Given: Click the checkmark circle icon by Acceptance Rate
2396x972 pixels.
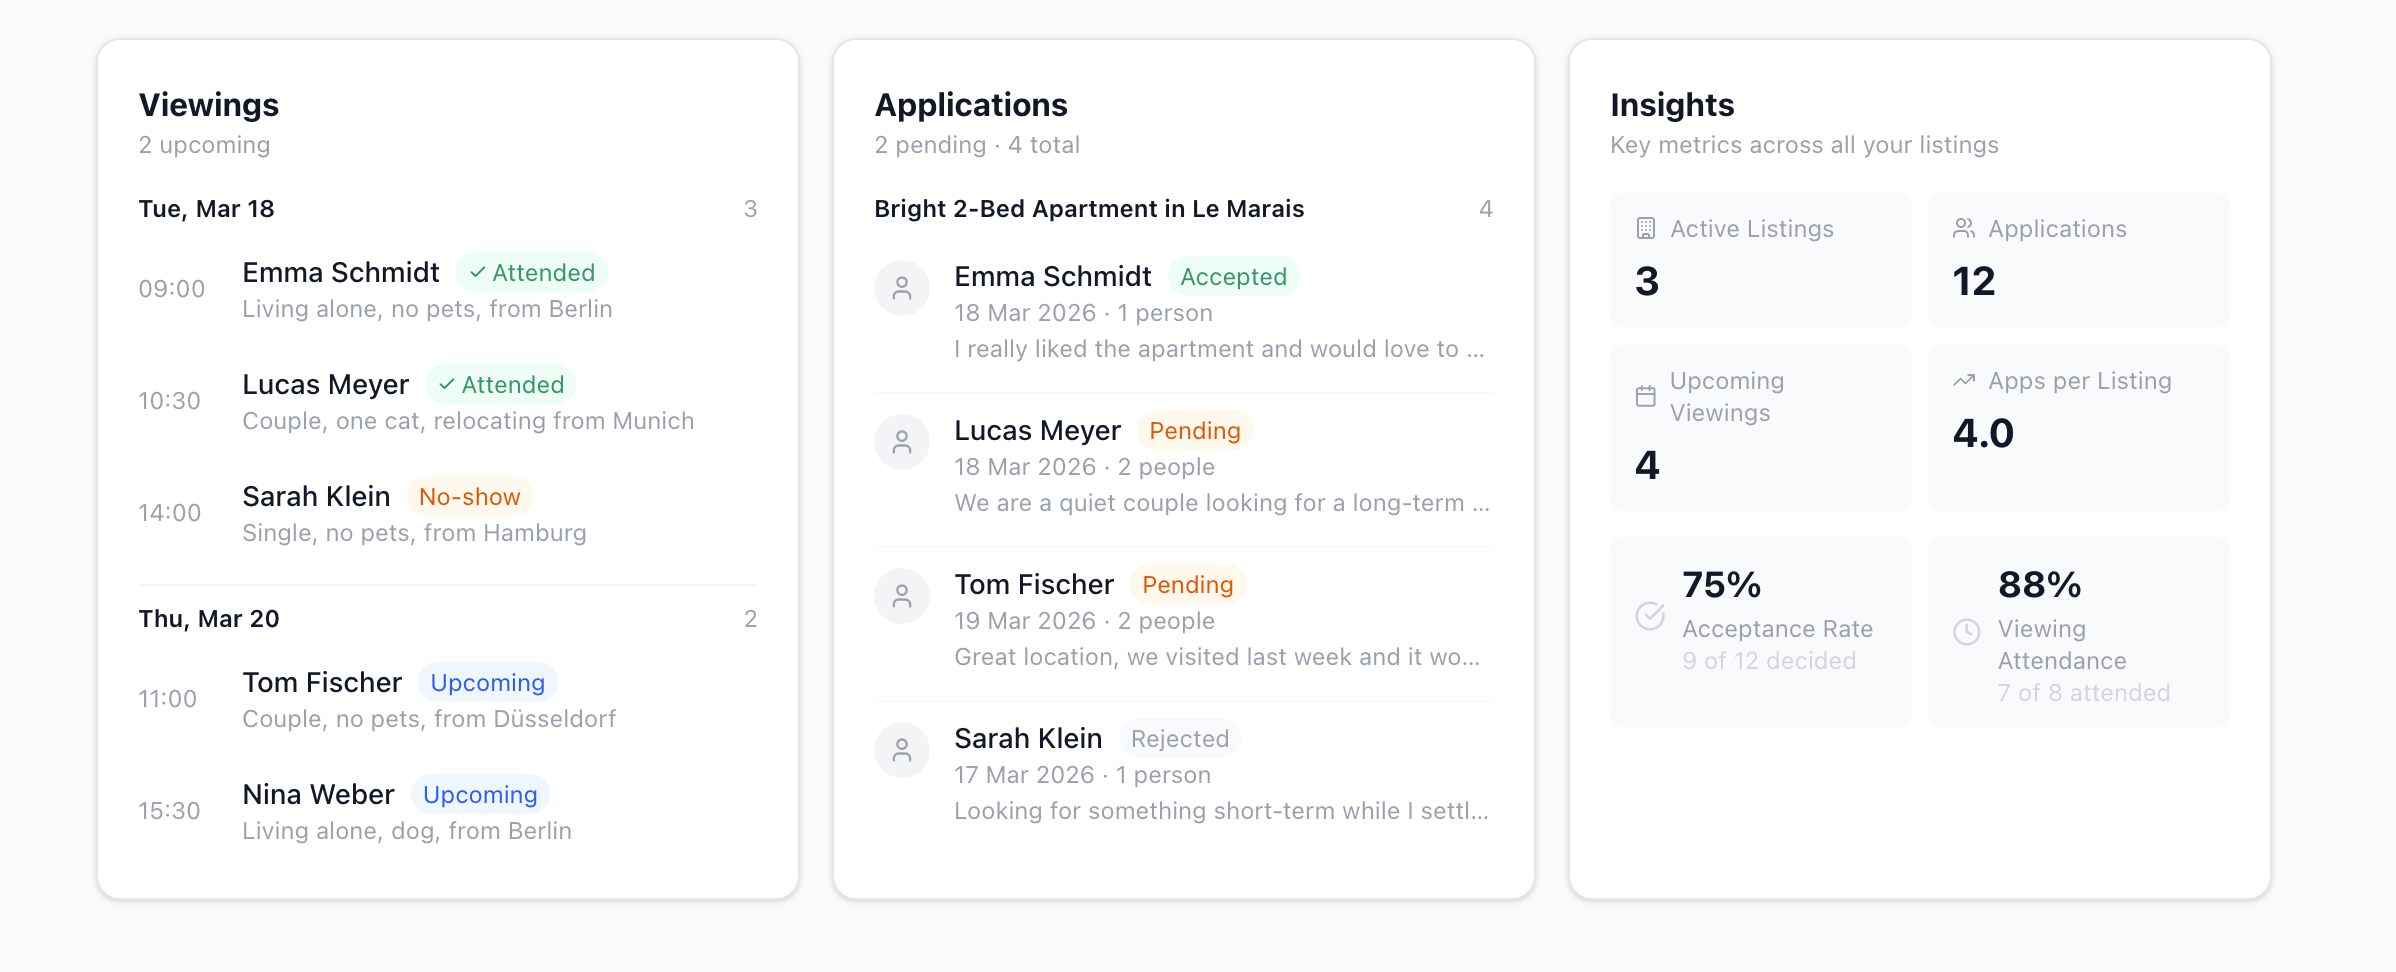Looking at the screenshot, I should tap(1650, 616).
